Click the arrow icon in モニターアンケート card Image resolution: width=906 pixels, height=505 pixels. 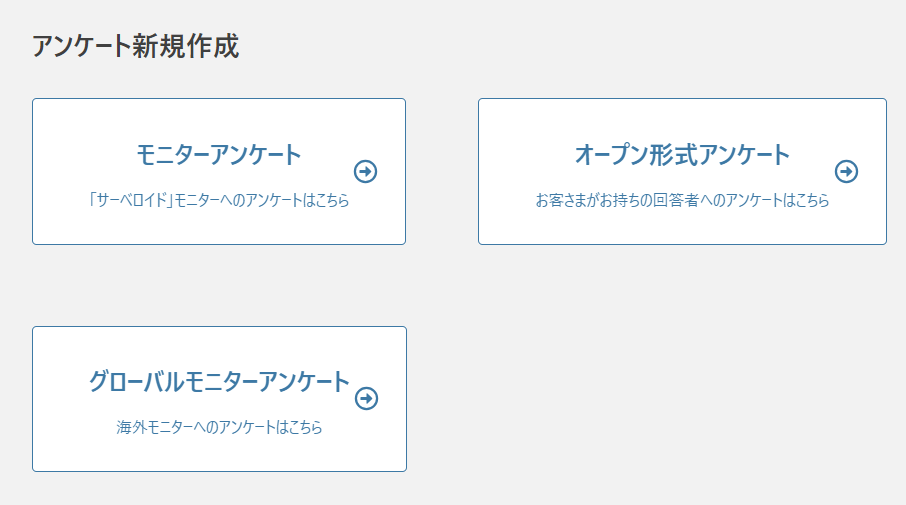pyautogui.click(x=365, y=171)
